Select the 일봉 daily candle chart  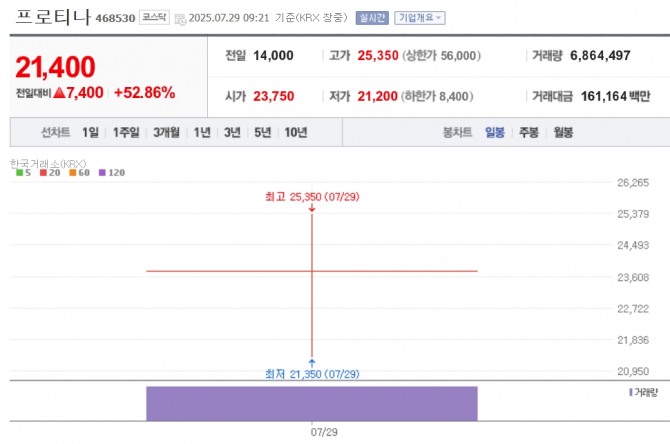pos(495,133)
